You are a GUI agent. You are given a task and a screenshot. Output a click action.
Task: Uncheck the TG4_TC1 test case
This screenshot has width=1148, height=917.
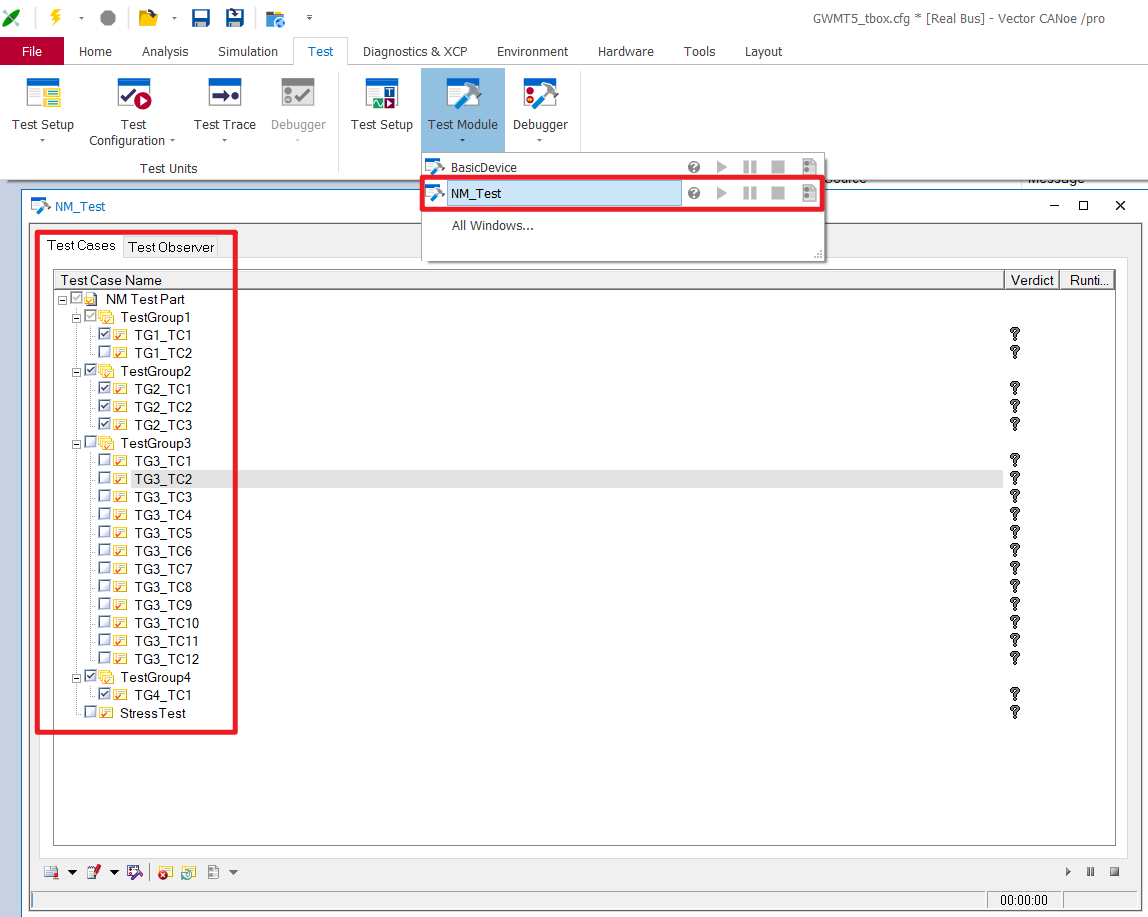tap(105, 694)
